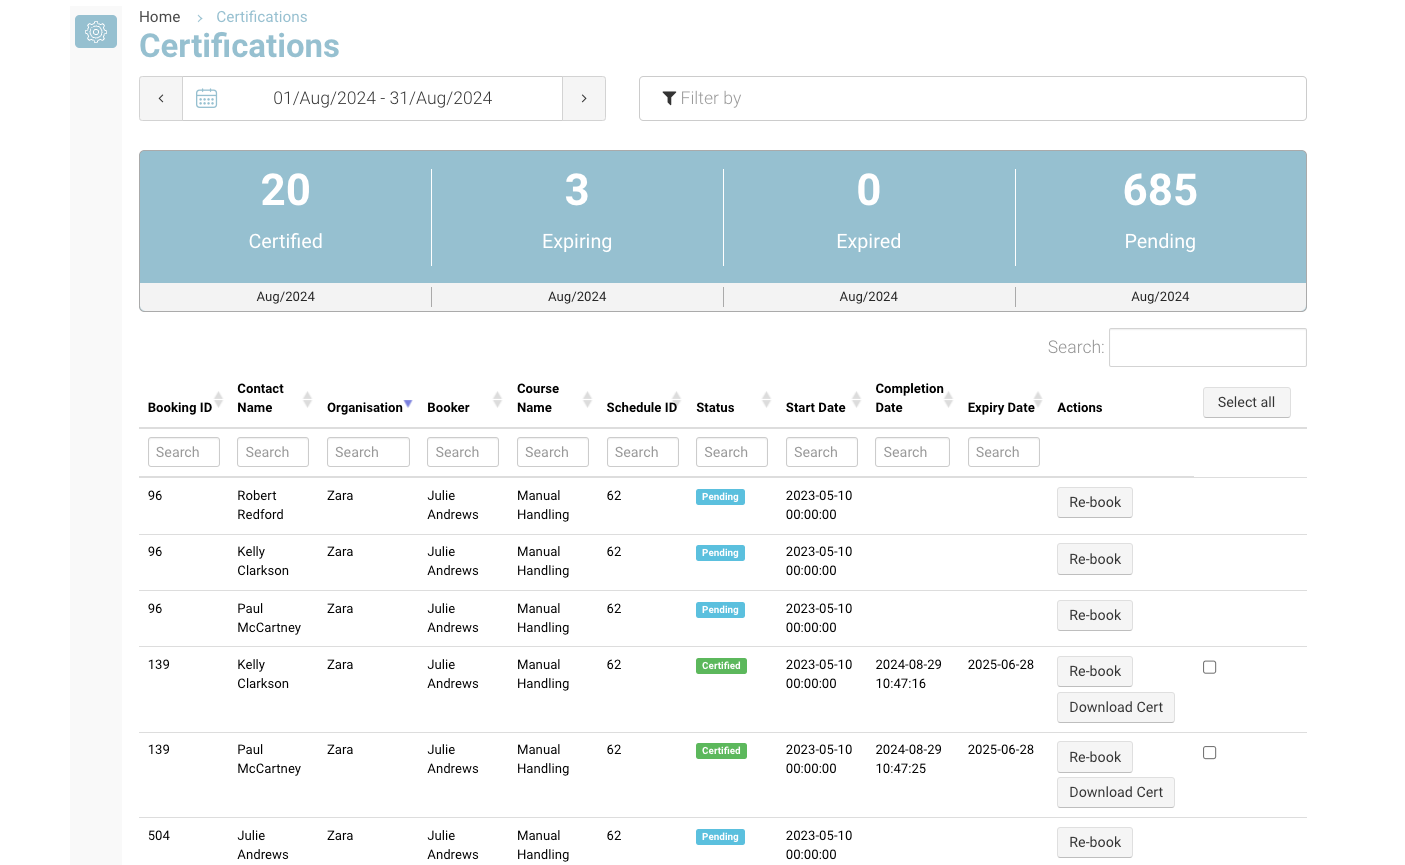This screenshot has width=1405, height=865.
Task: Go to previous date range arrow
Action: tap(161, 98)
